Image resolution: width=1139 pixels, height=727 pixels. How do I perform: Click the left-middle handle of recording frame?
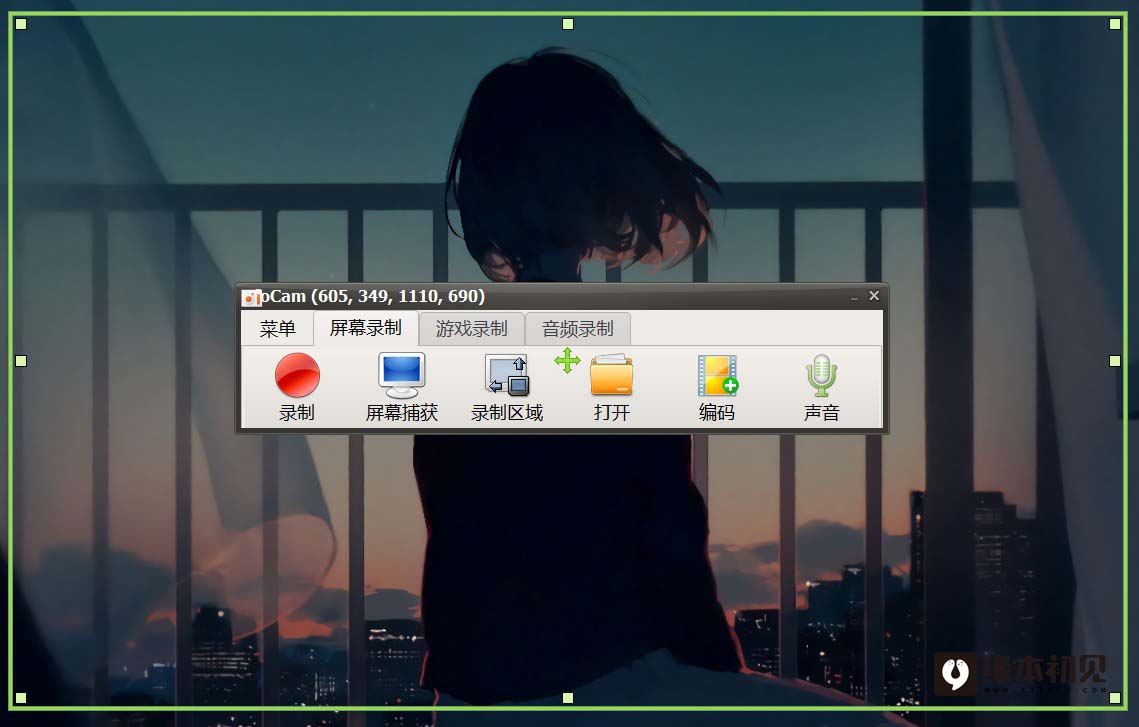point(21,361)
